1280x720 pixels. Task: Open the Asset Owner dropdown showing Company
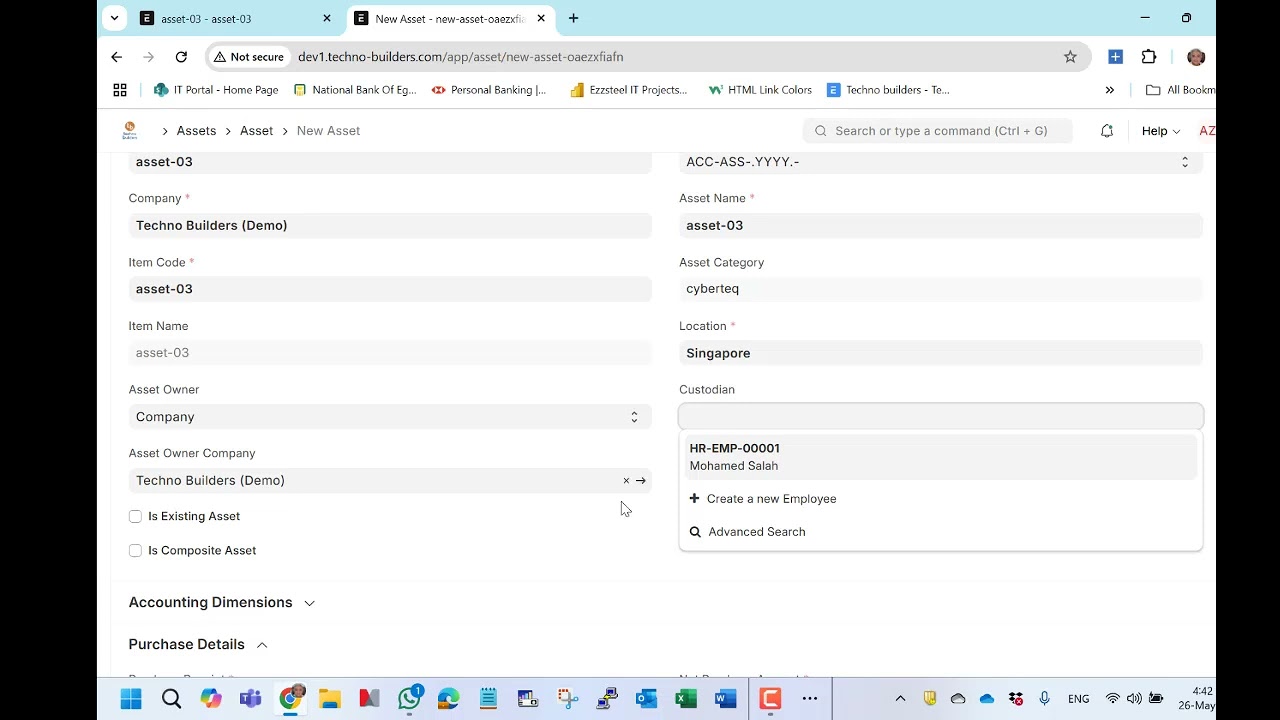pos(390,417)
